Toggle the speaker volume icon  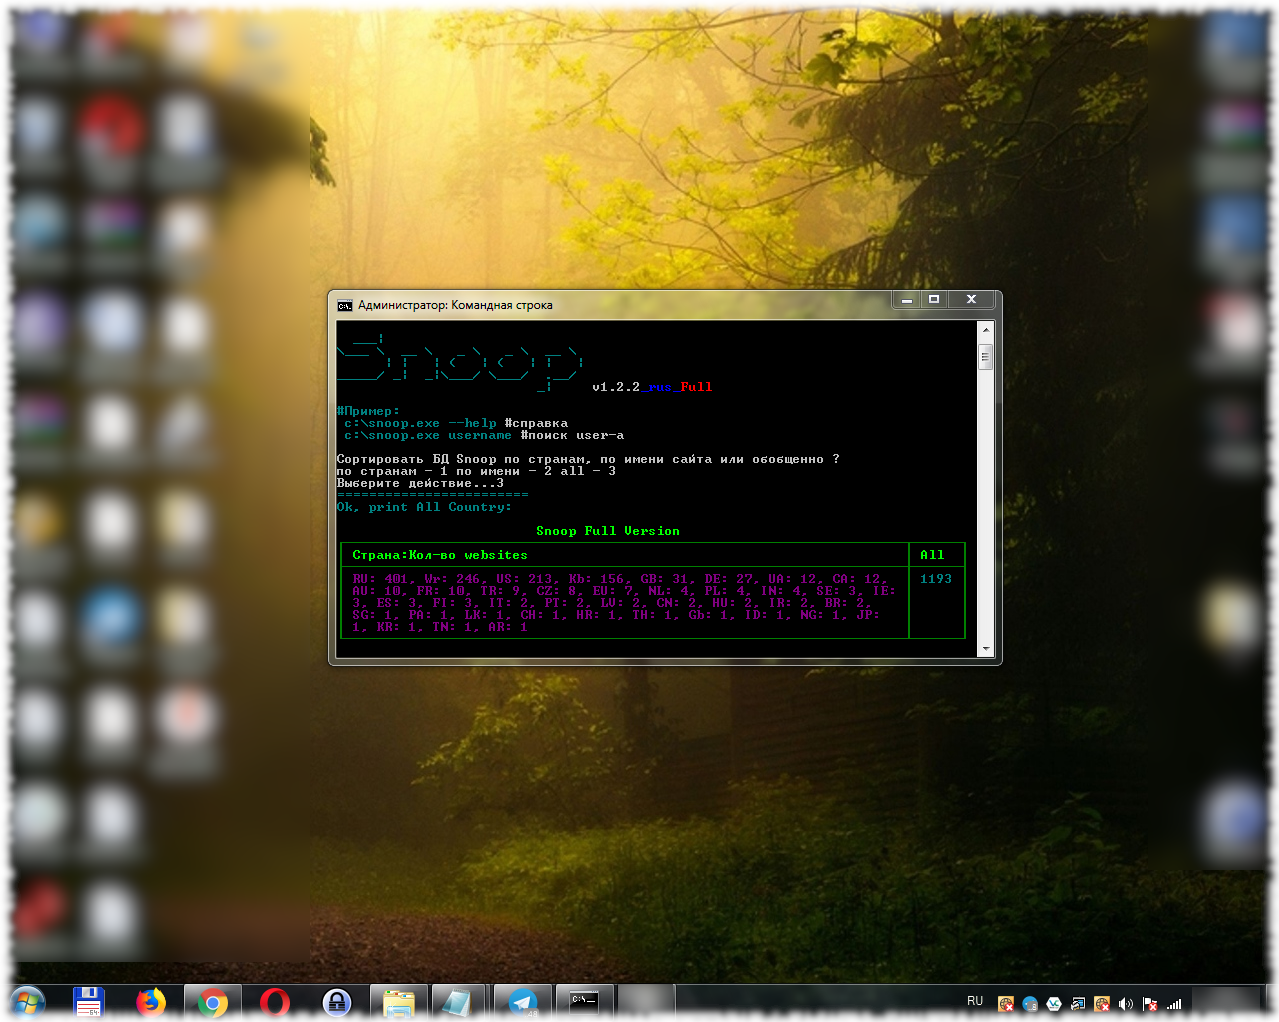1125,1003
